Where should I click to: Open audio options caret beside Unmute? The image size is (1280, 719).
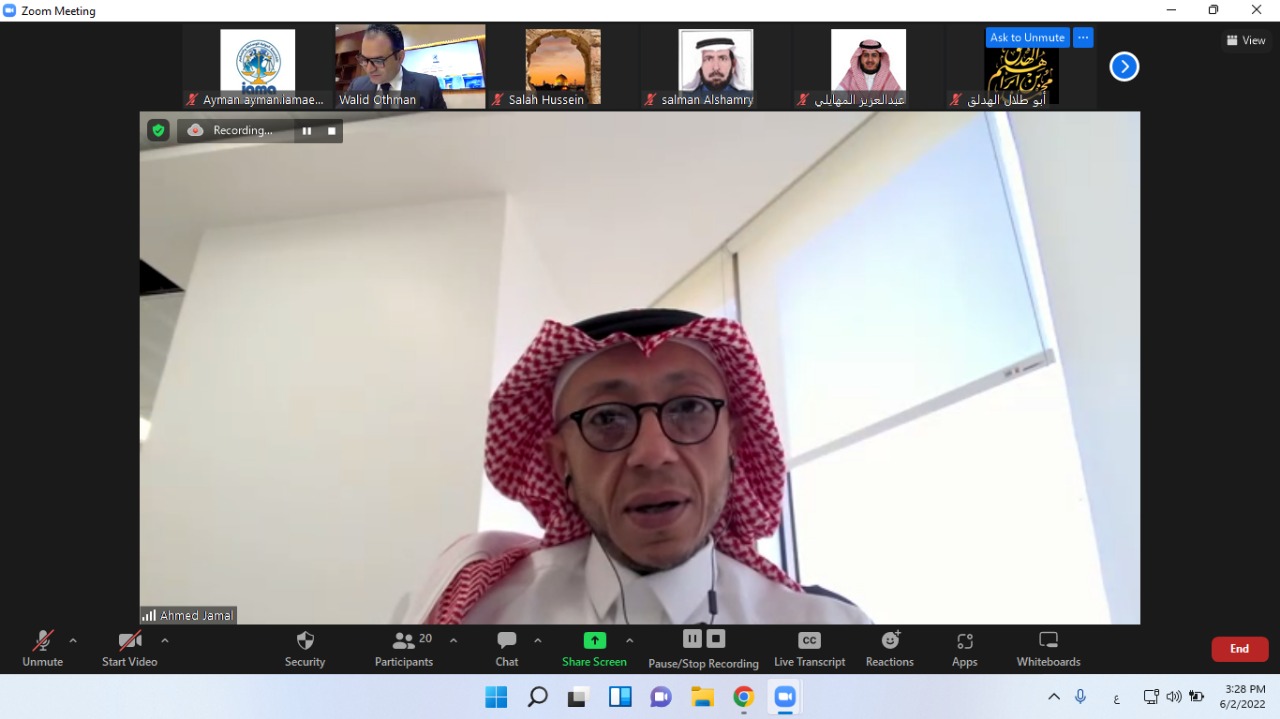click(73, 641)
